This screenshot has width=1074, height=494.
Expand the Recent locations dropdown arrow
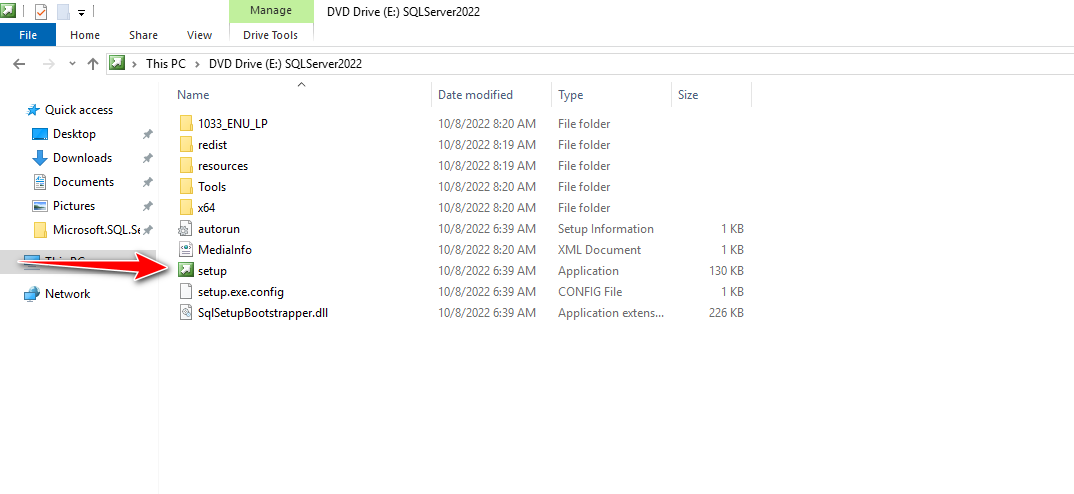pos(71,64)
